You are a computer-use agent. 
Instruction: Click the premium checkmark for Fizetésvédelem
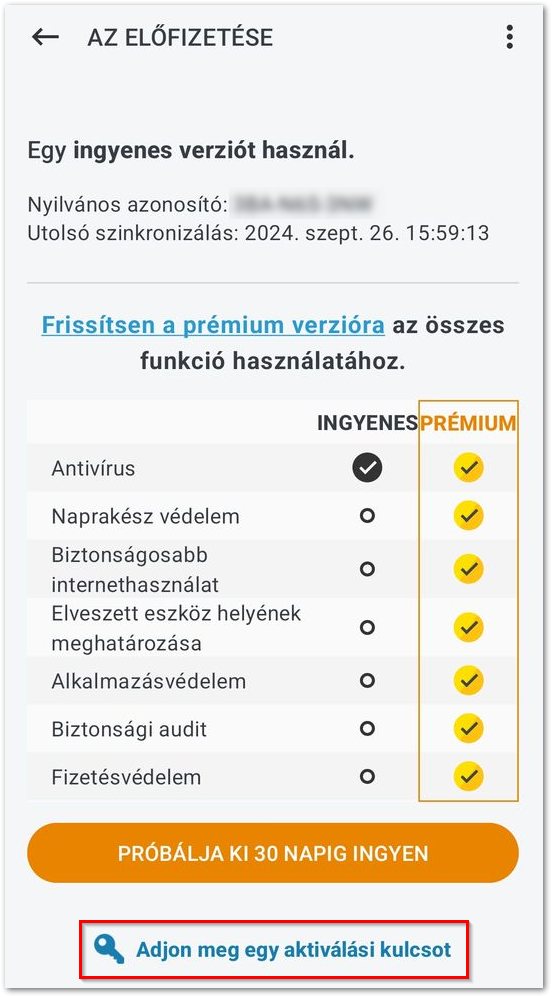469,776
